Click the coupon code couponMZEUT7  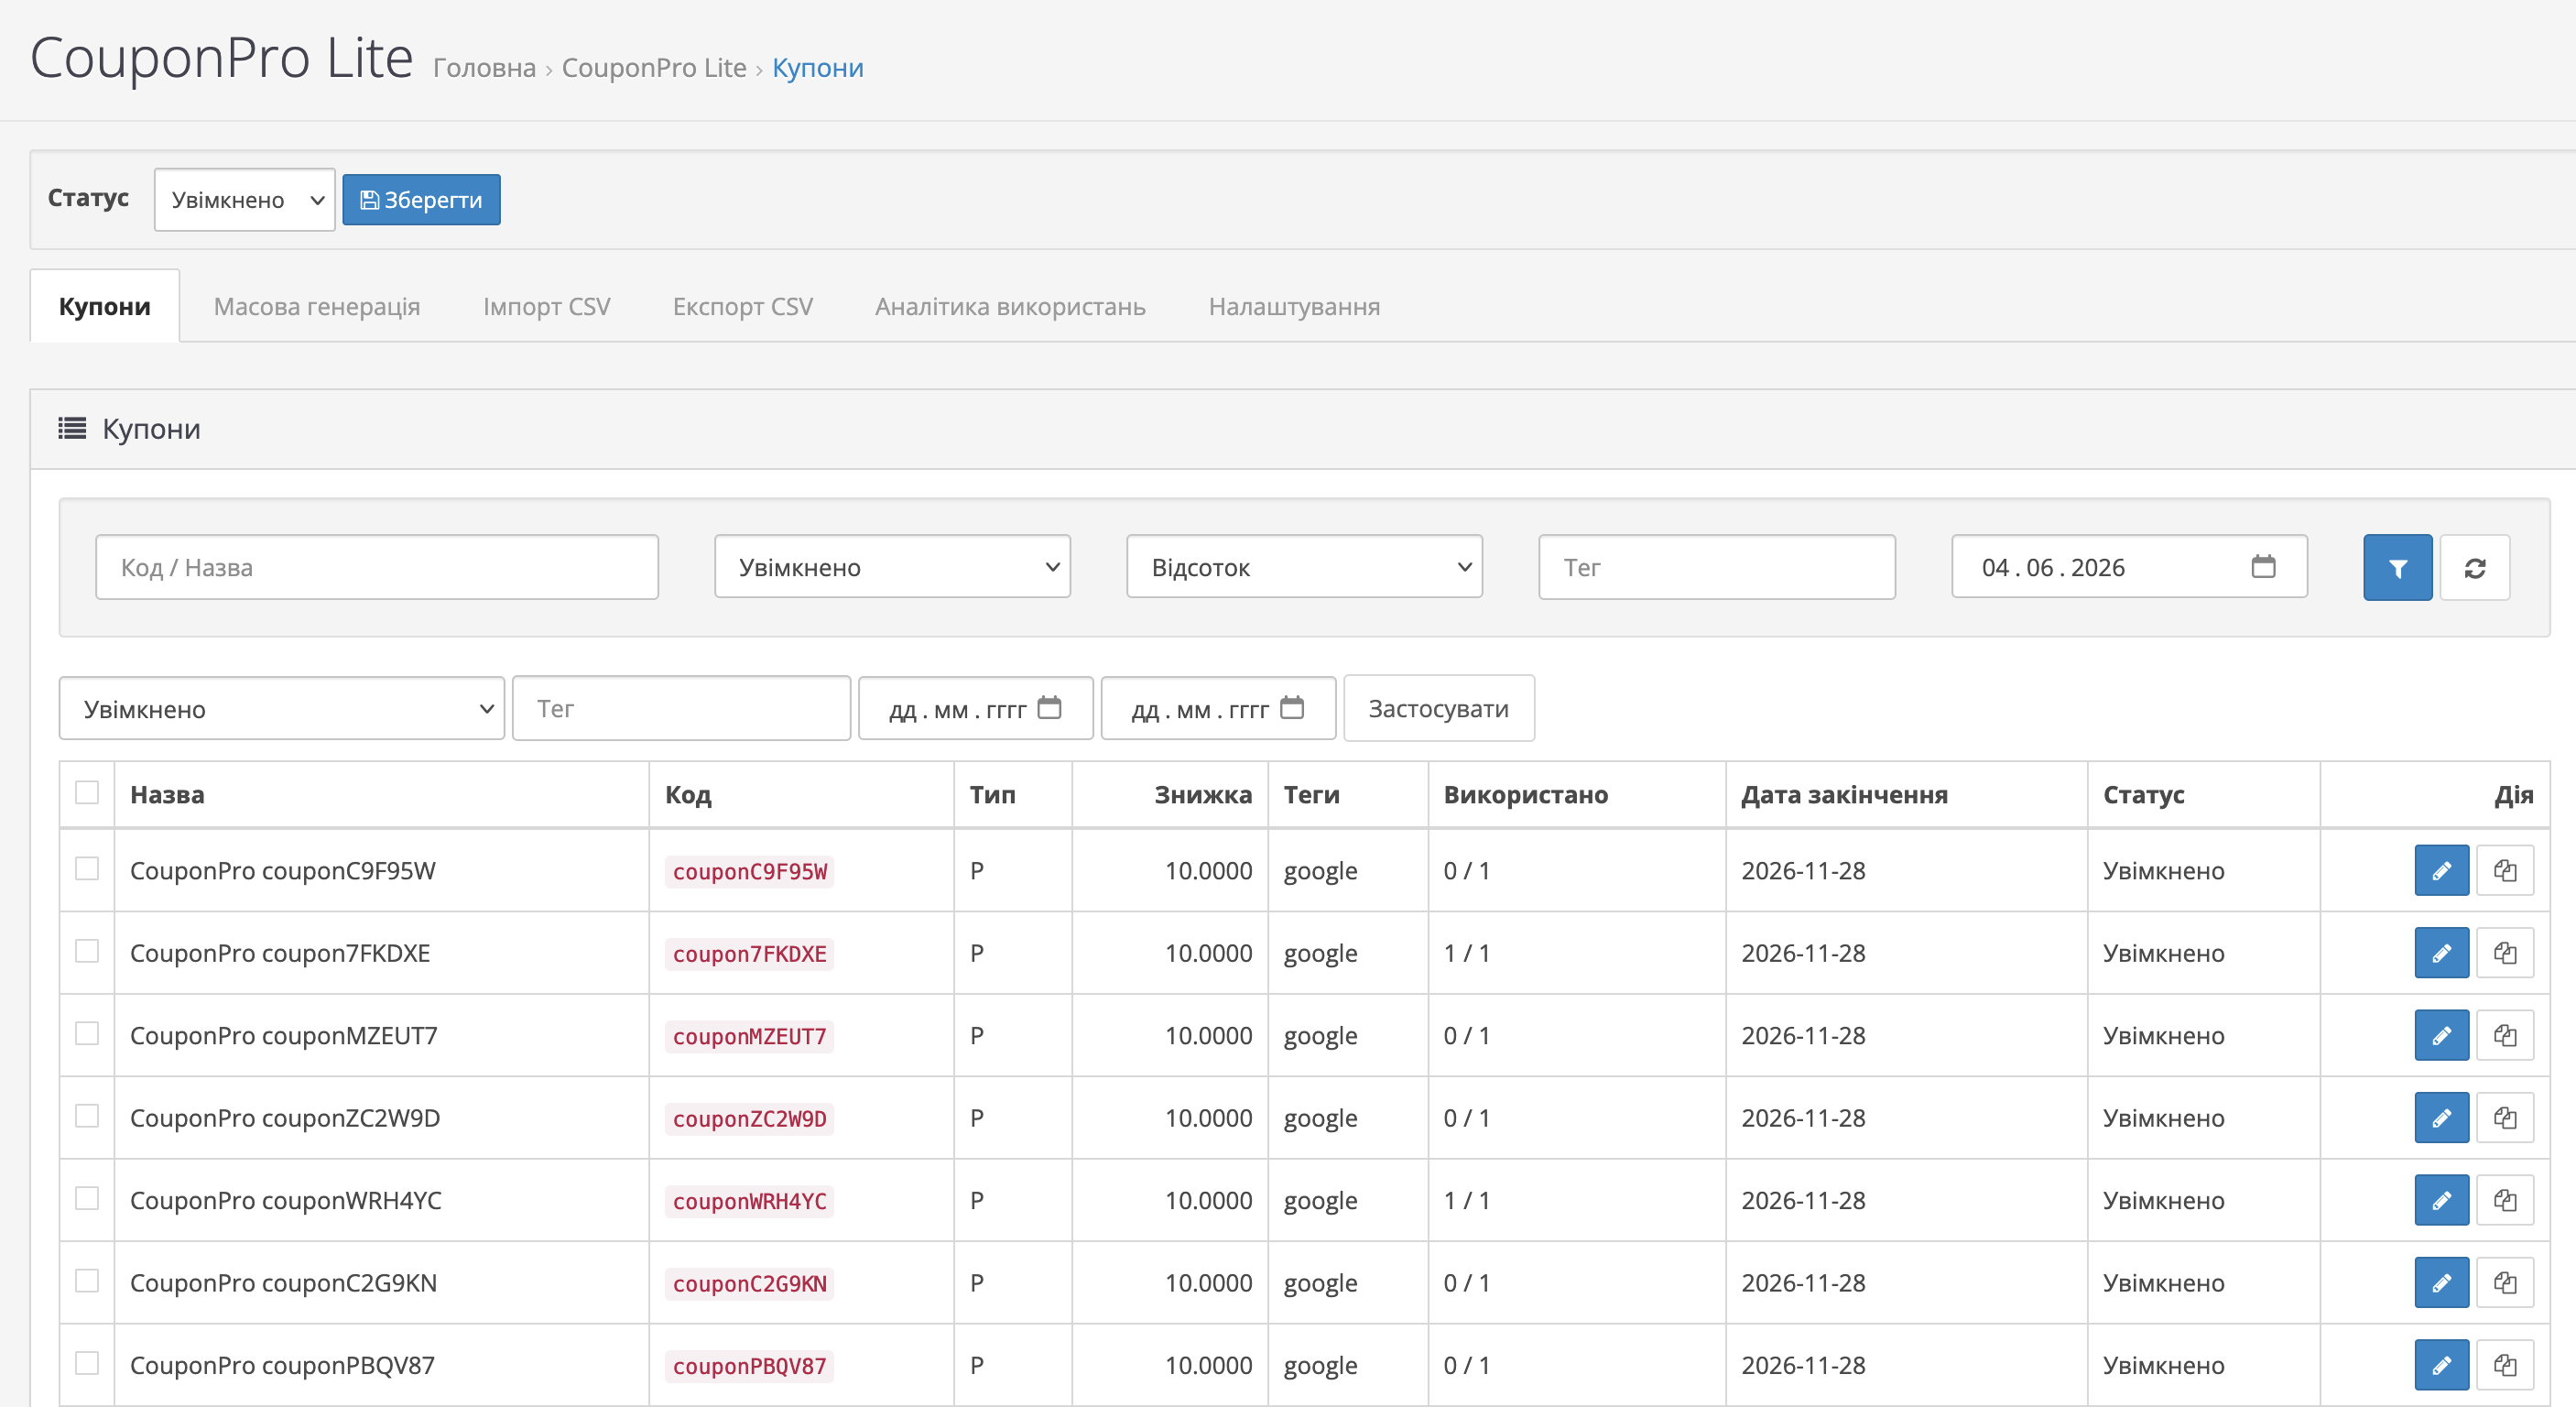tap(750, 1036)
